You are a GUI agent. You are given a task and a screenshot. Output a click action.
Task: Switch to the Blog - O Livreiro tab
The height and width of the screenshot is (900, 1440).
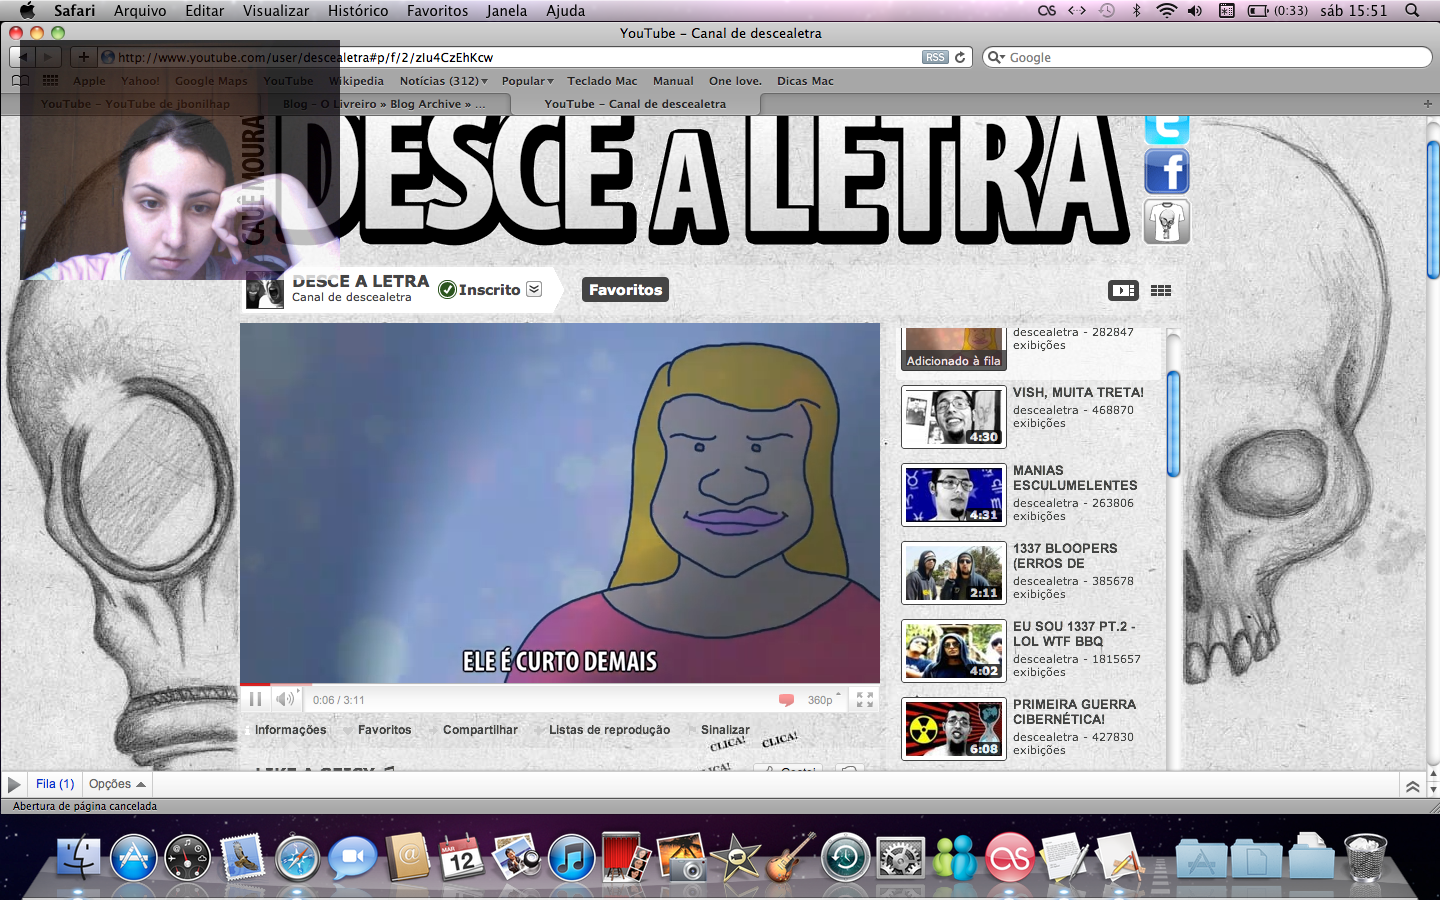(x=386, y=104)
